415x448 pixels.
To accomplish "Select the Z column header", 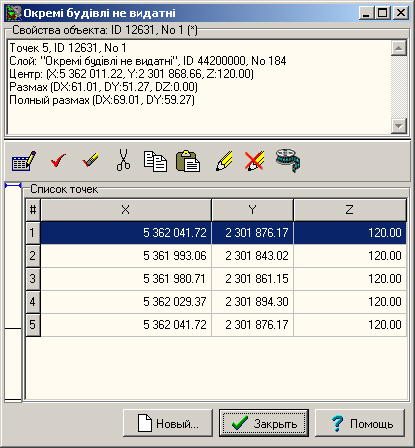I will tap(350, 210).
